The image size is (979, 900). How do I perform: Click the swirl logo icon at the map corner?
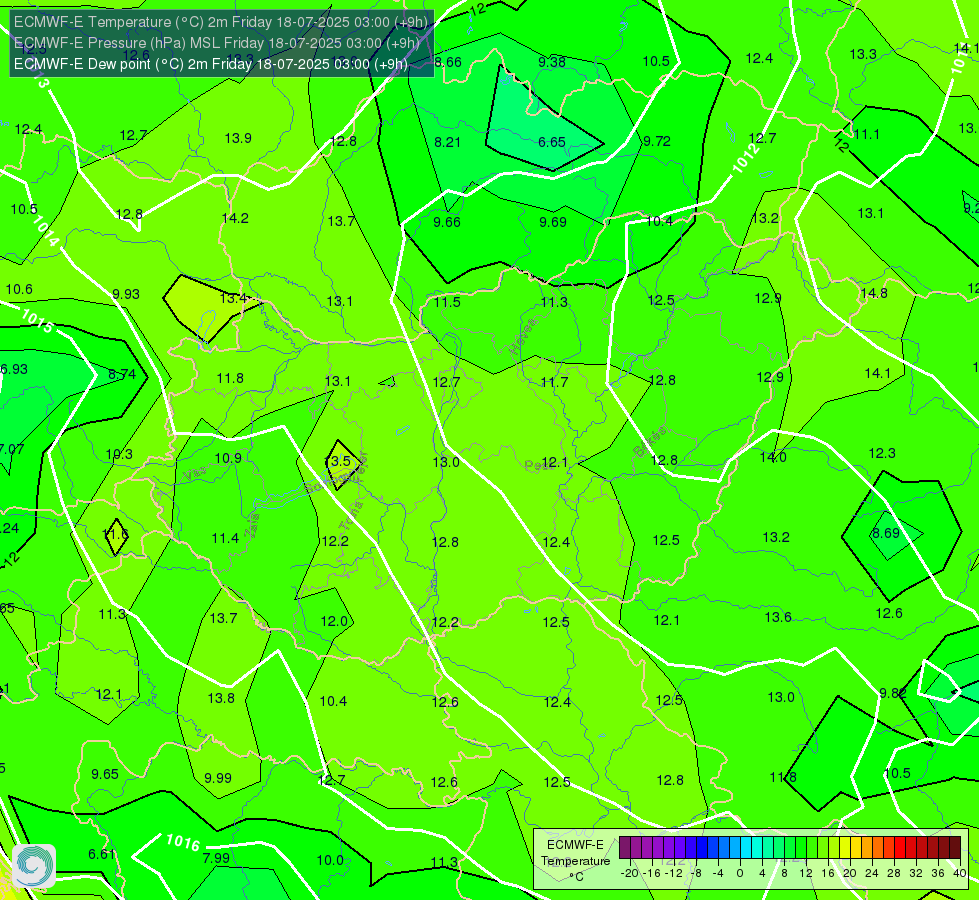pos(34,866)
